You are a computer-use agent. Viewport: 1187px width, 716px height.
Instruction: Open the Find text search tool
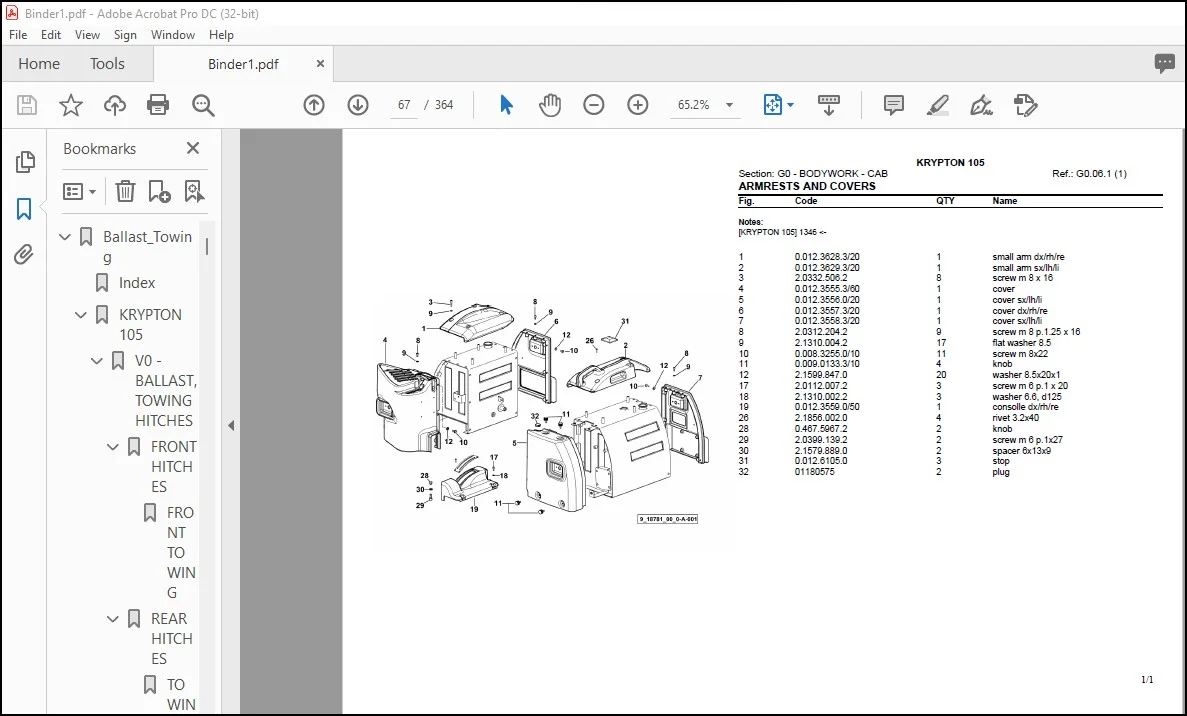[203, 105]
